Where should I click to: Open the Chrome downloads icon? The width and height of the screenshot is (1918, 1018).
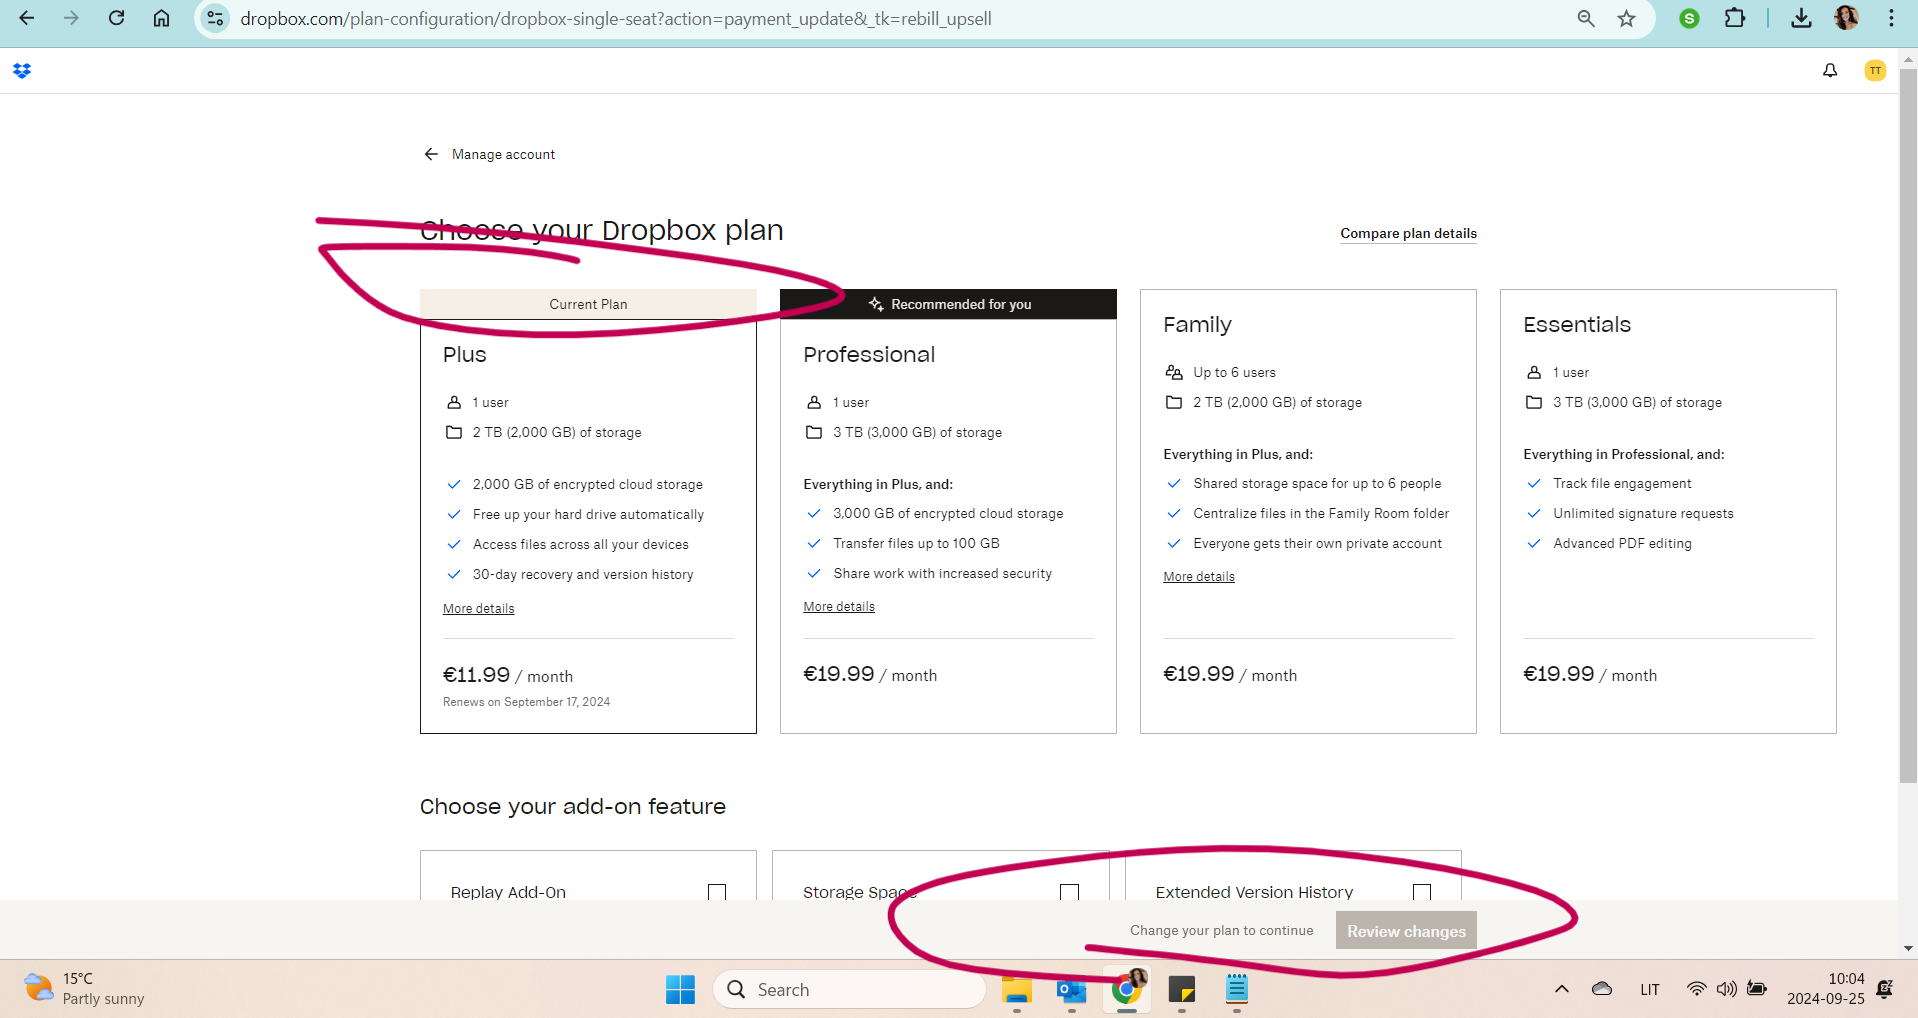click(x=1800, y=19)
